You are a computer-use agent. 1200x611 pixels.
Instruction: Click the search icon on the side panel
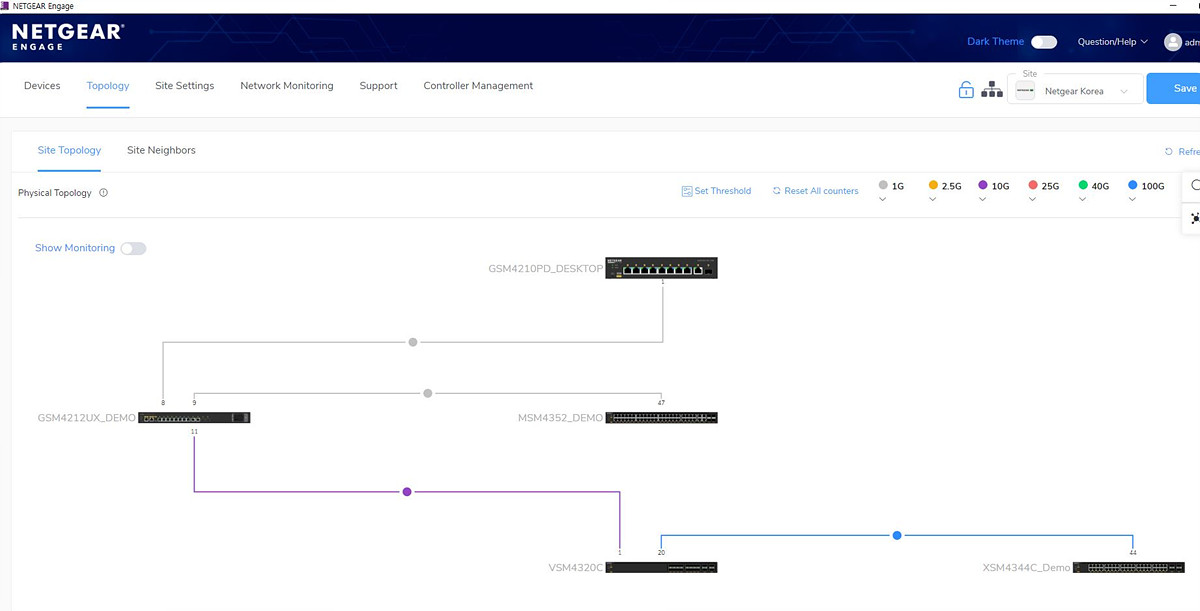click(1195, 185)
